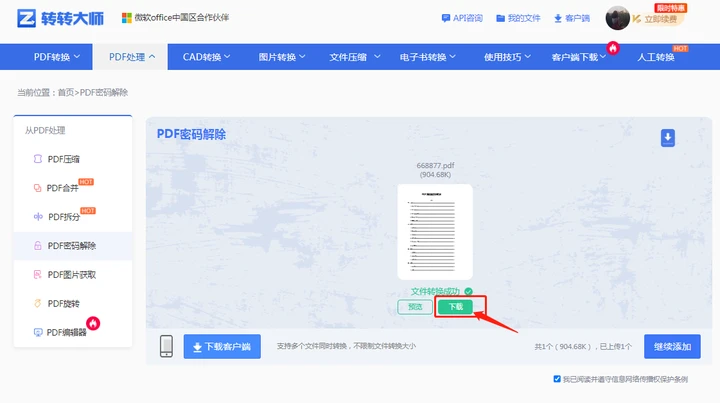Click the PDF密码解除 lock icon

pyautogui.click(x=38, y=246)
